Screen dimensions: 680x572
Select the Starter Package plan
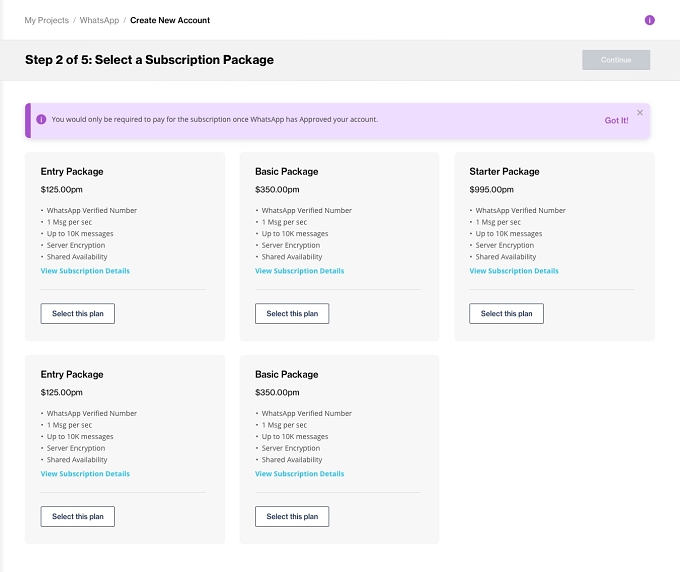506,314
